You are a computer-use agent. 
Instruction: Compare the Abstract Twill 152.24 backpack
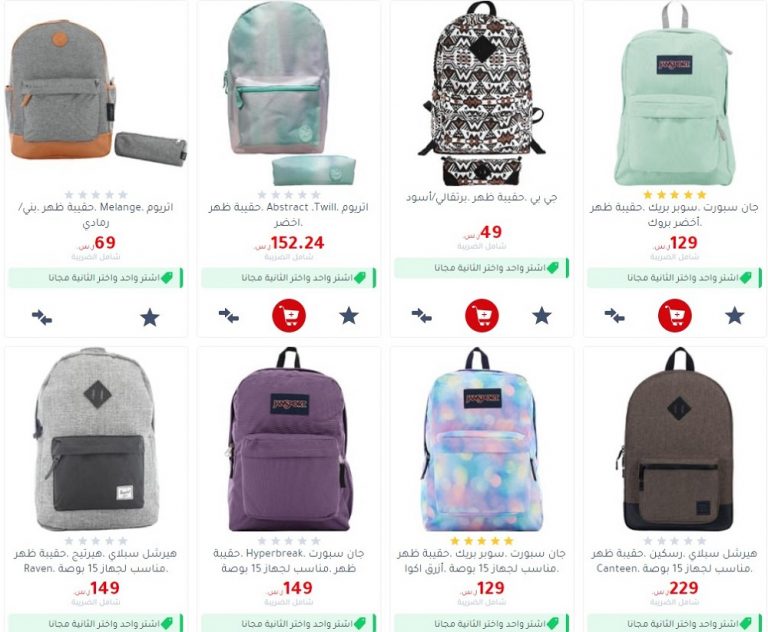click(229, 316)
